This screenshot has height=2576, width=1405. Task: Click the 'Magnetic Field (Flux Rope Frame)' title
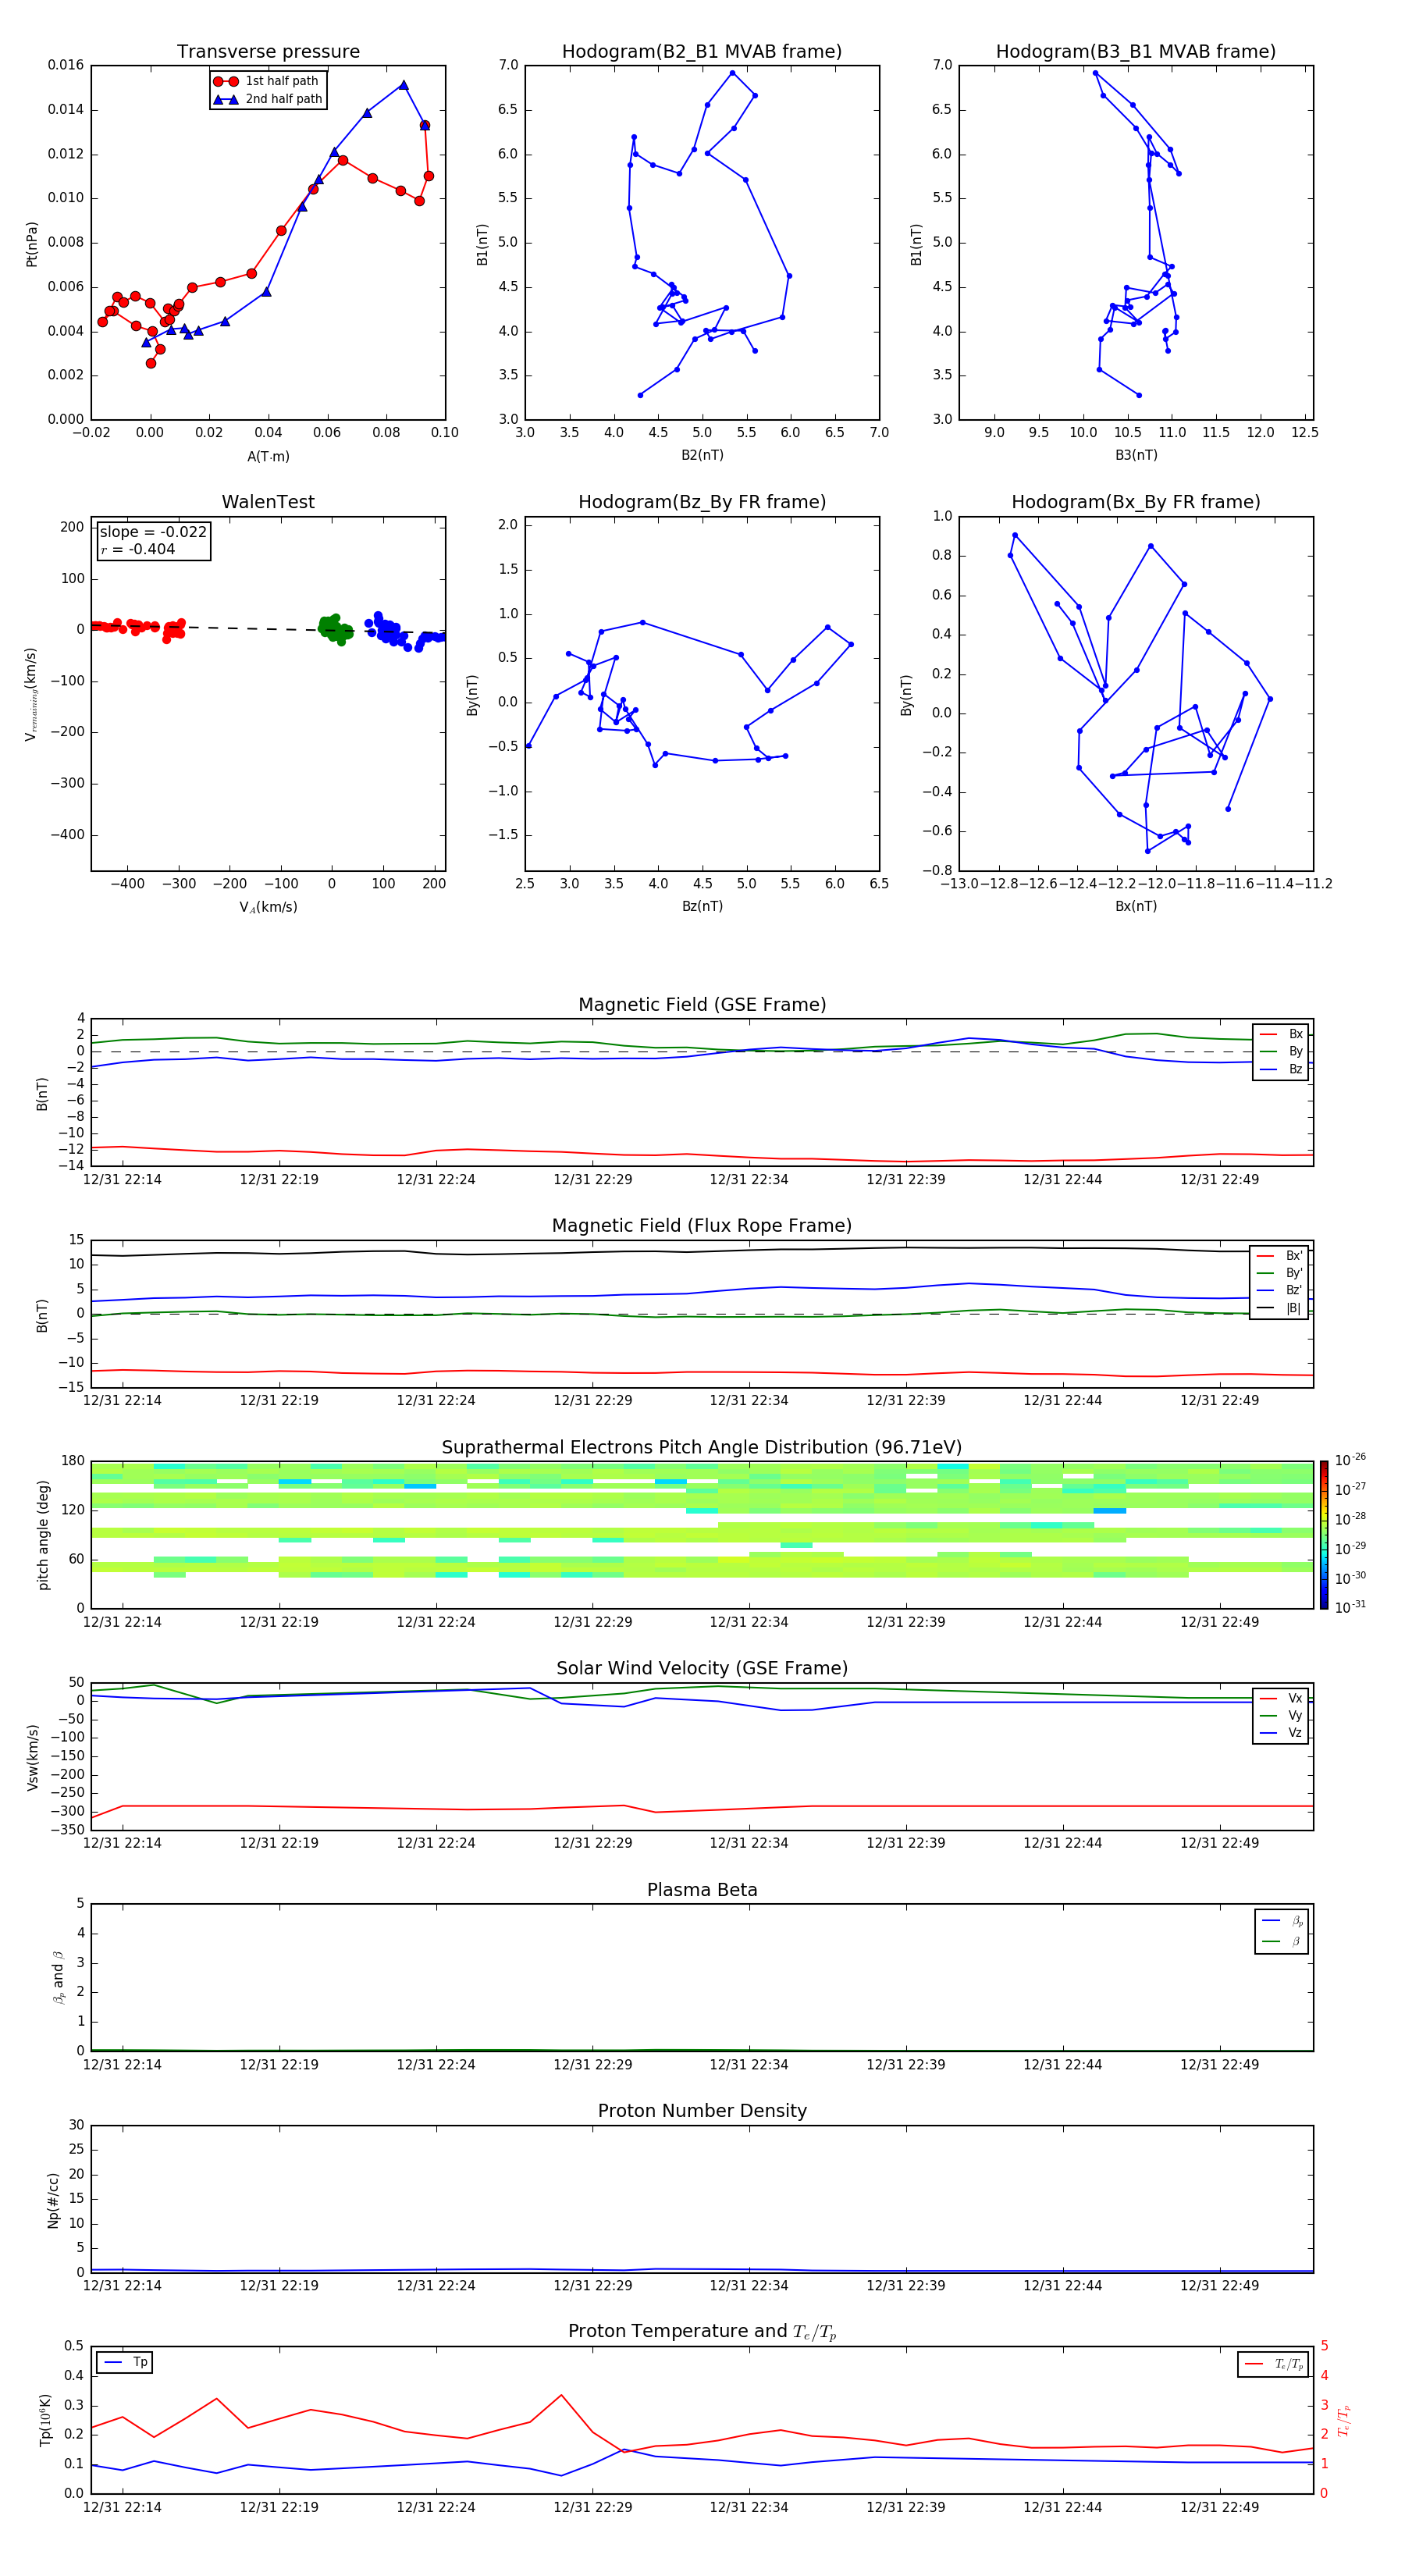click(x=702, y=1226)
